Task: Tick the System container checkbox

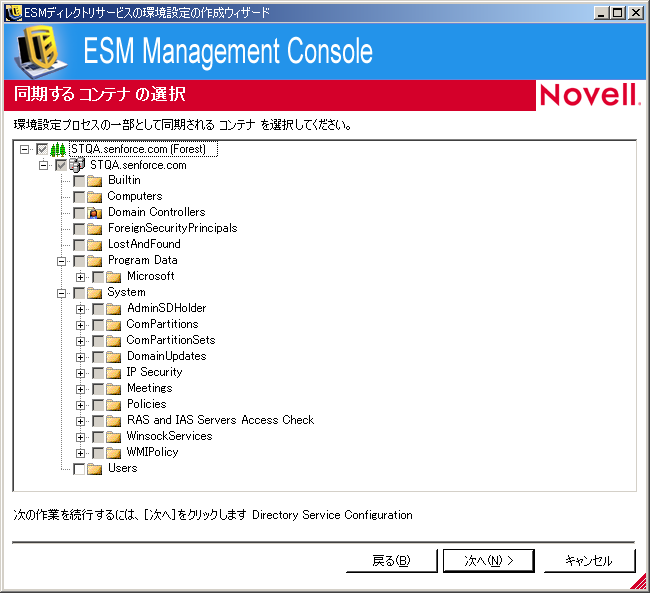Action: [79, 293]
